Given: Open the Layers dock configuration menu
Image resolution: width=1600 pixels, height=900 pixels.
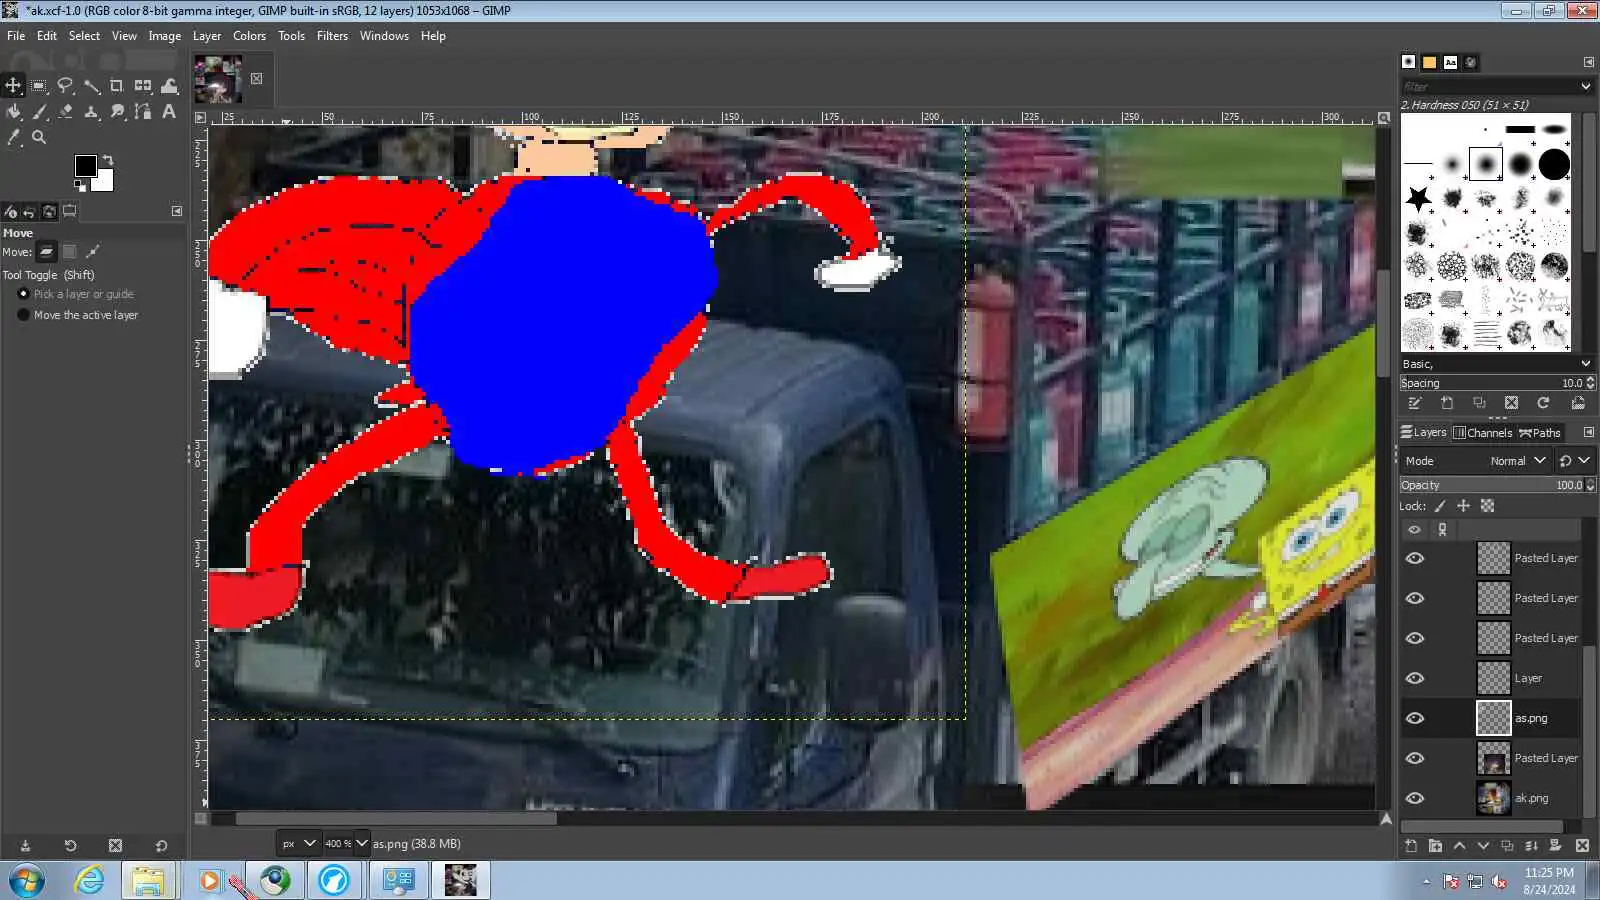Looking at the screenshot, I should (x=1588, y=432).
